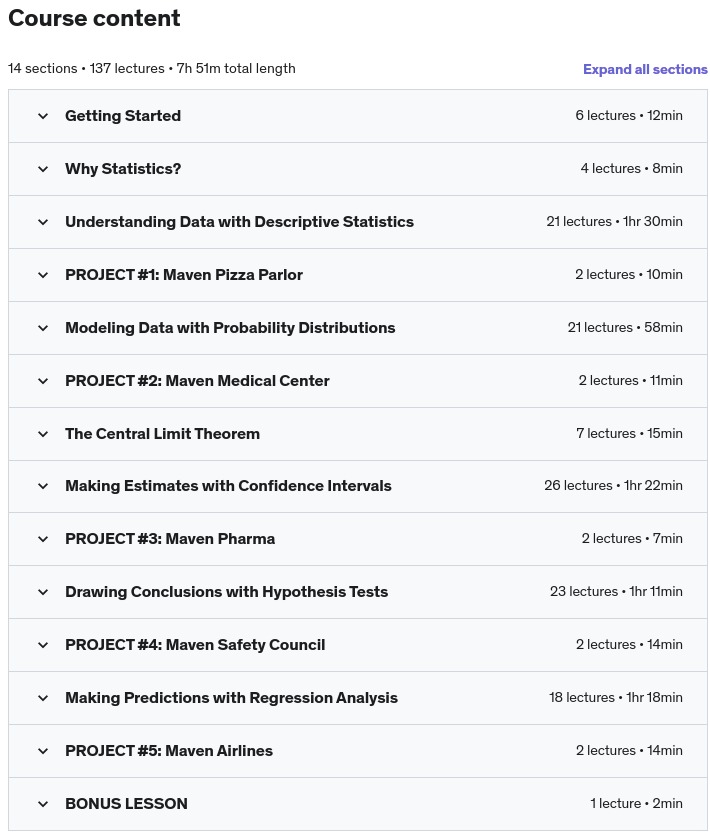Expand Getting Started section chevron

[x=43, y=116]
